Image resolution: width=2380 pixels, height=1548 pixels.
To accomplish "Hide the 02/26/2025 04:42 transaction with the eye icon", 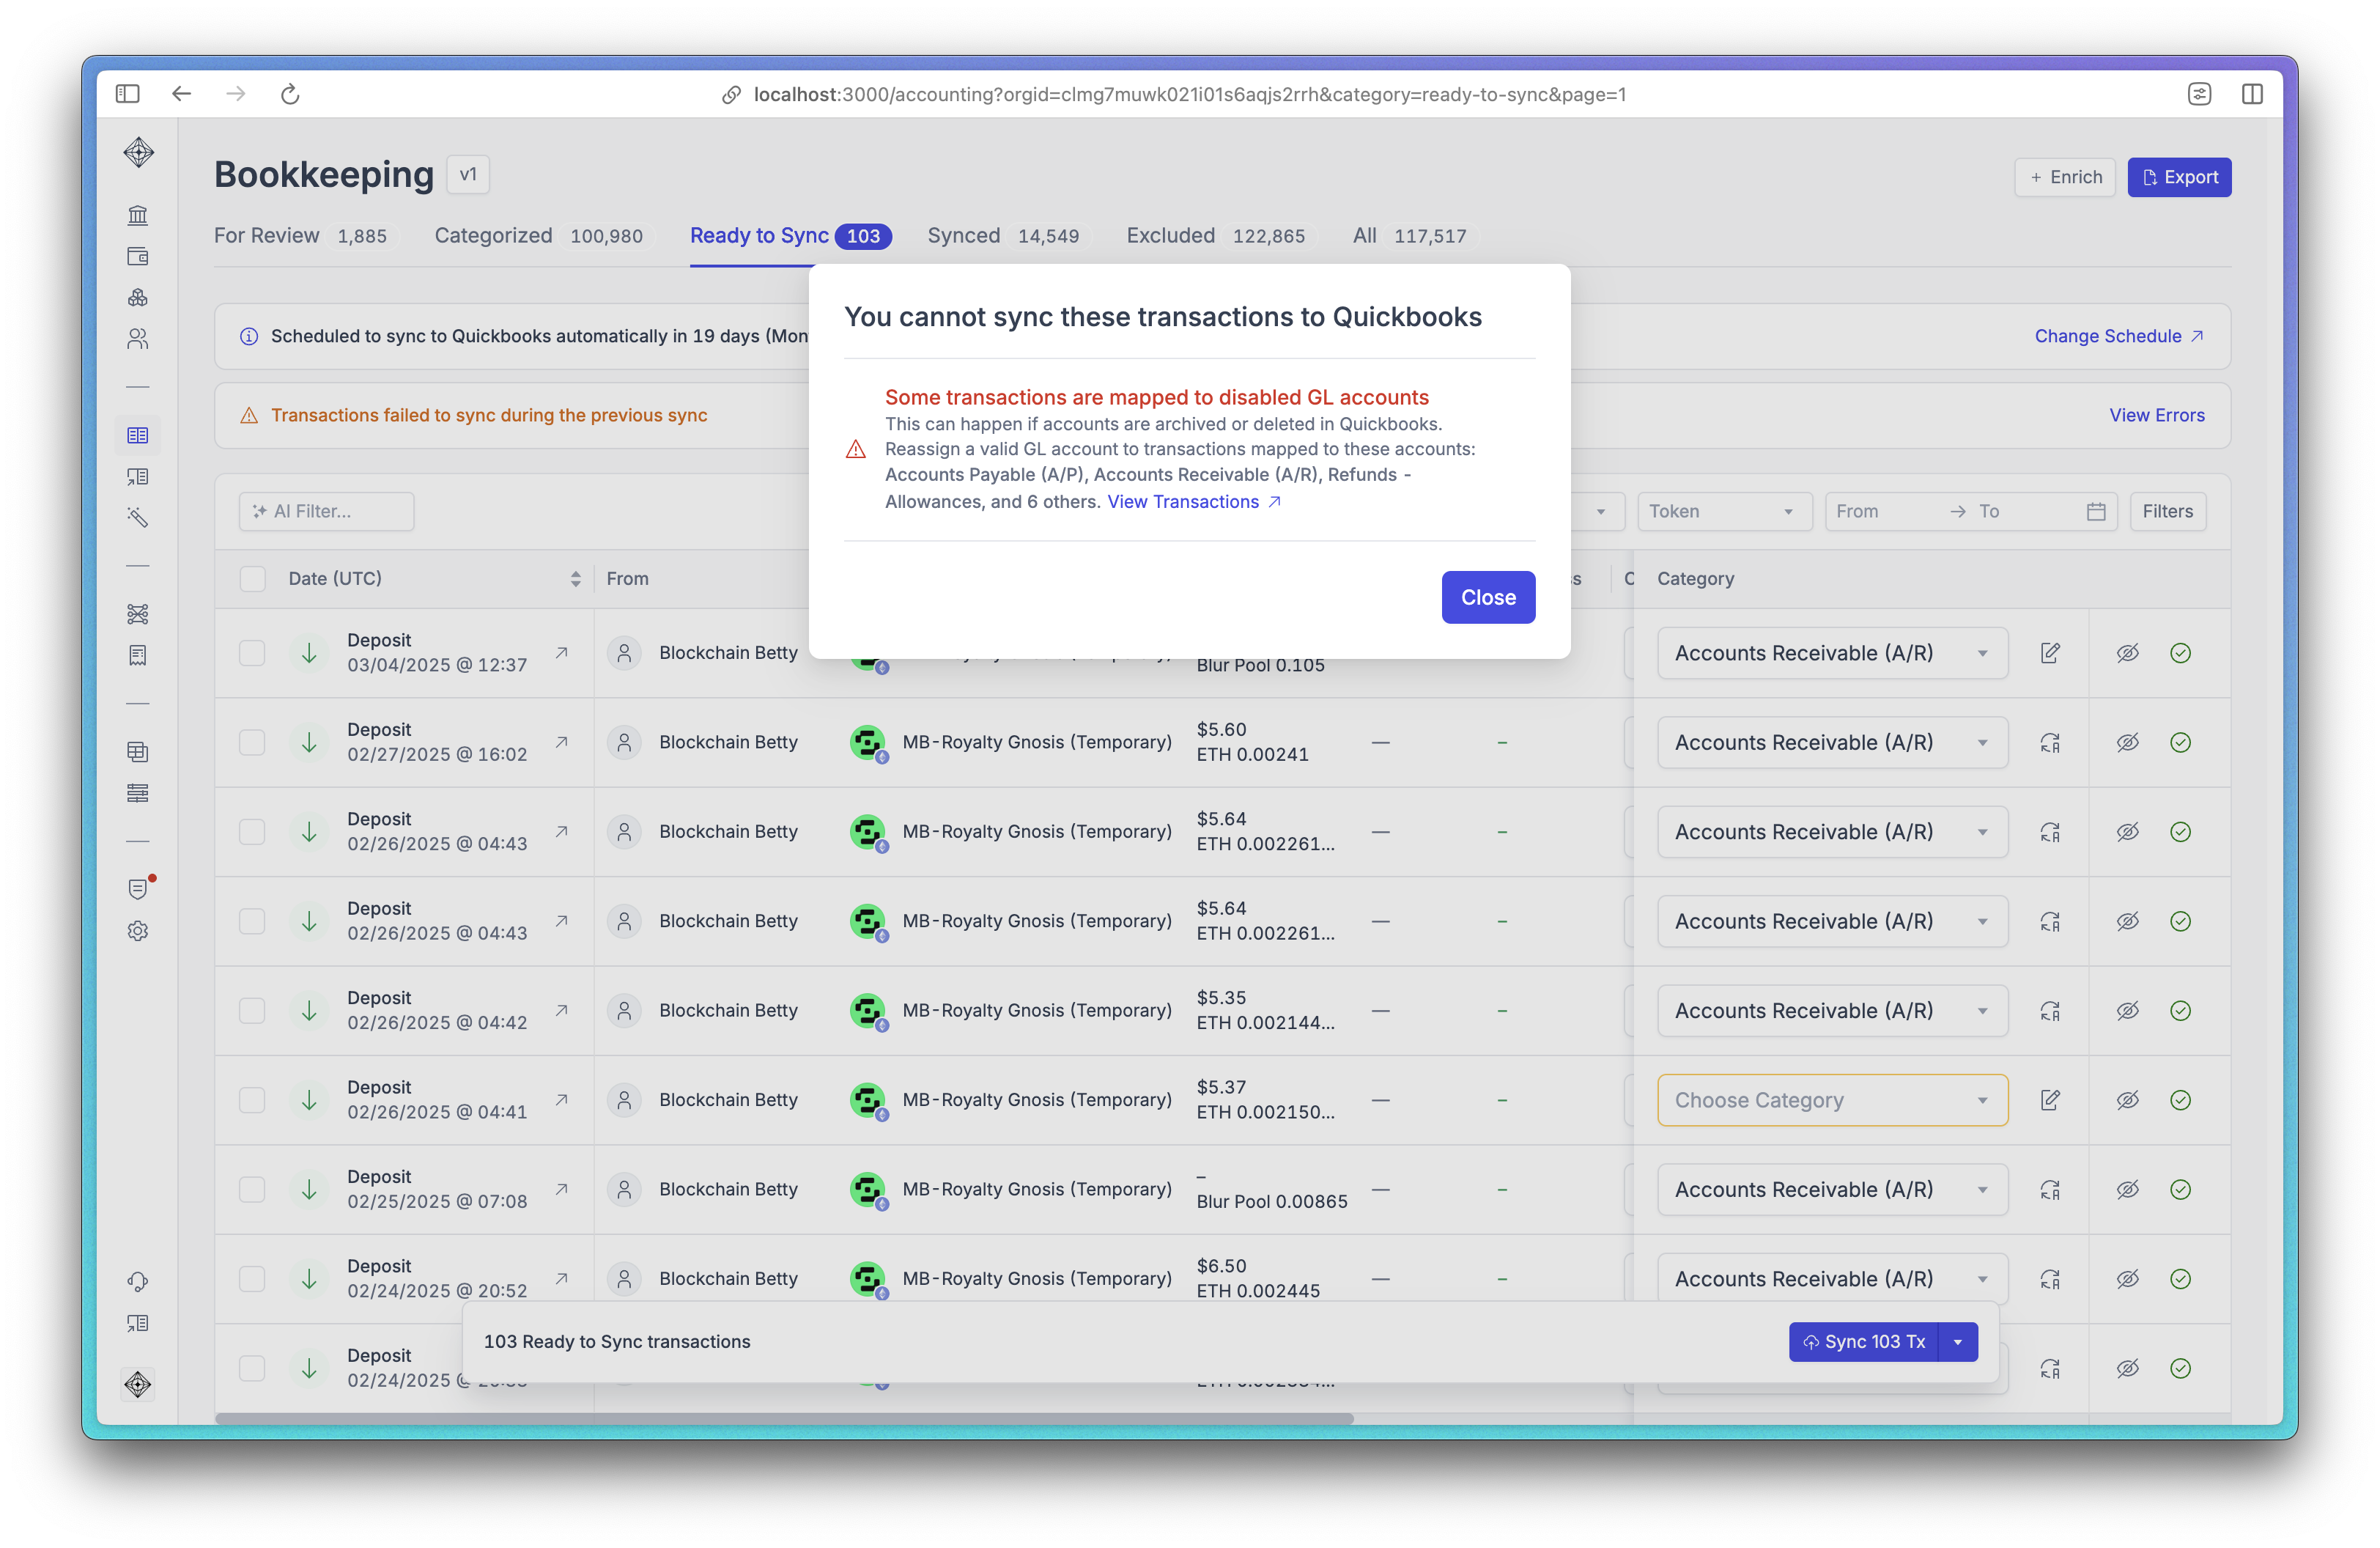I will [x=2127, y=1011].
